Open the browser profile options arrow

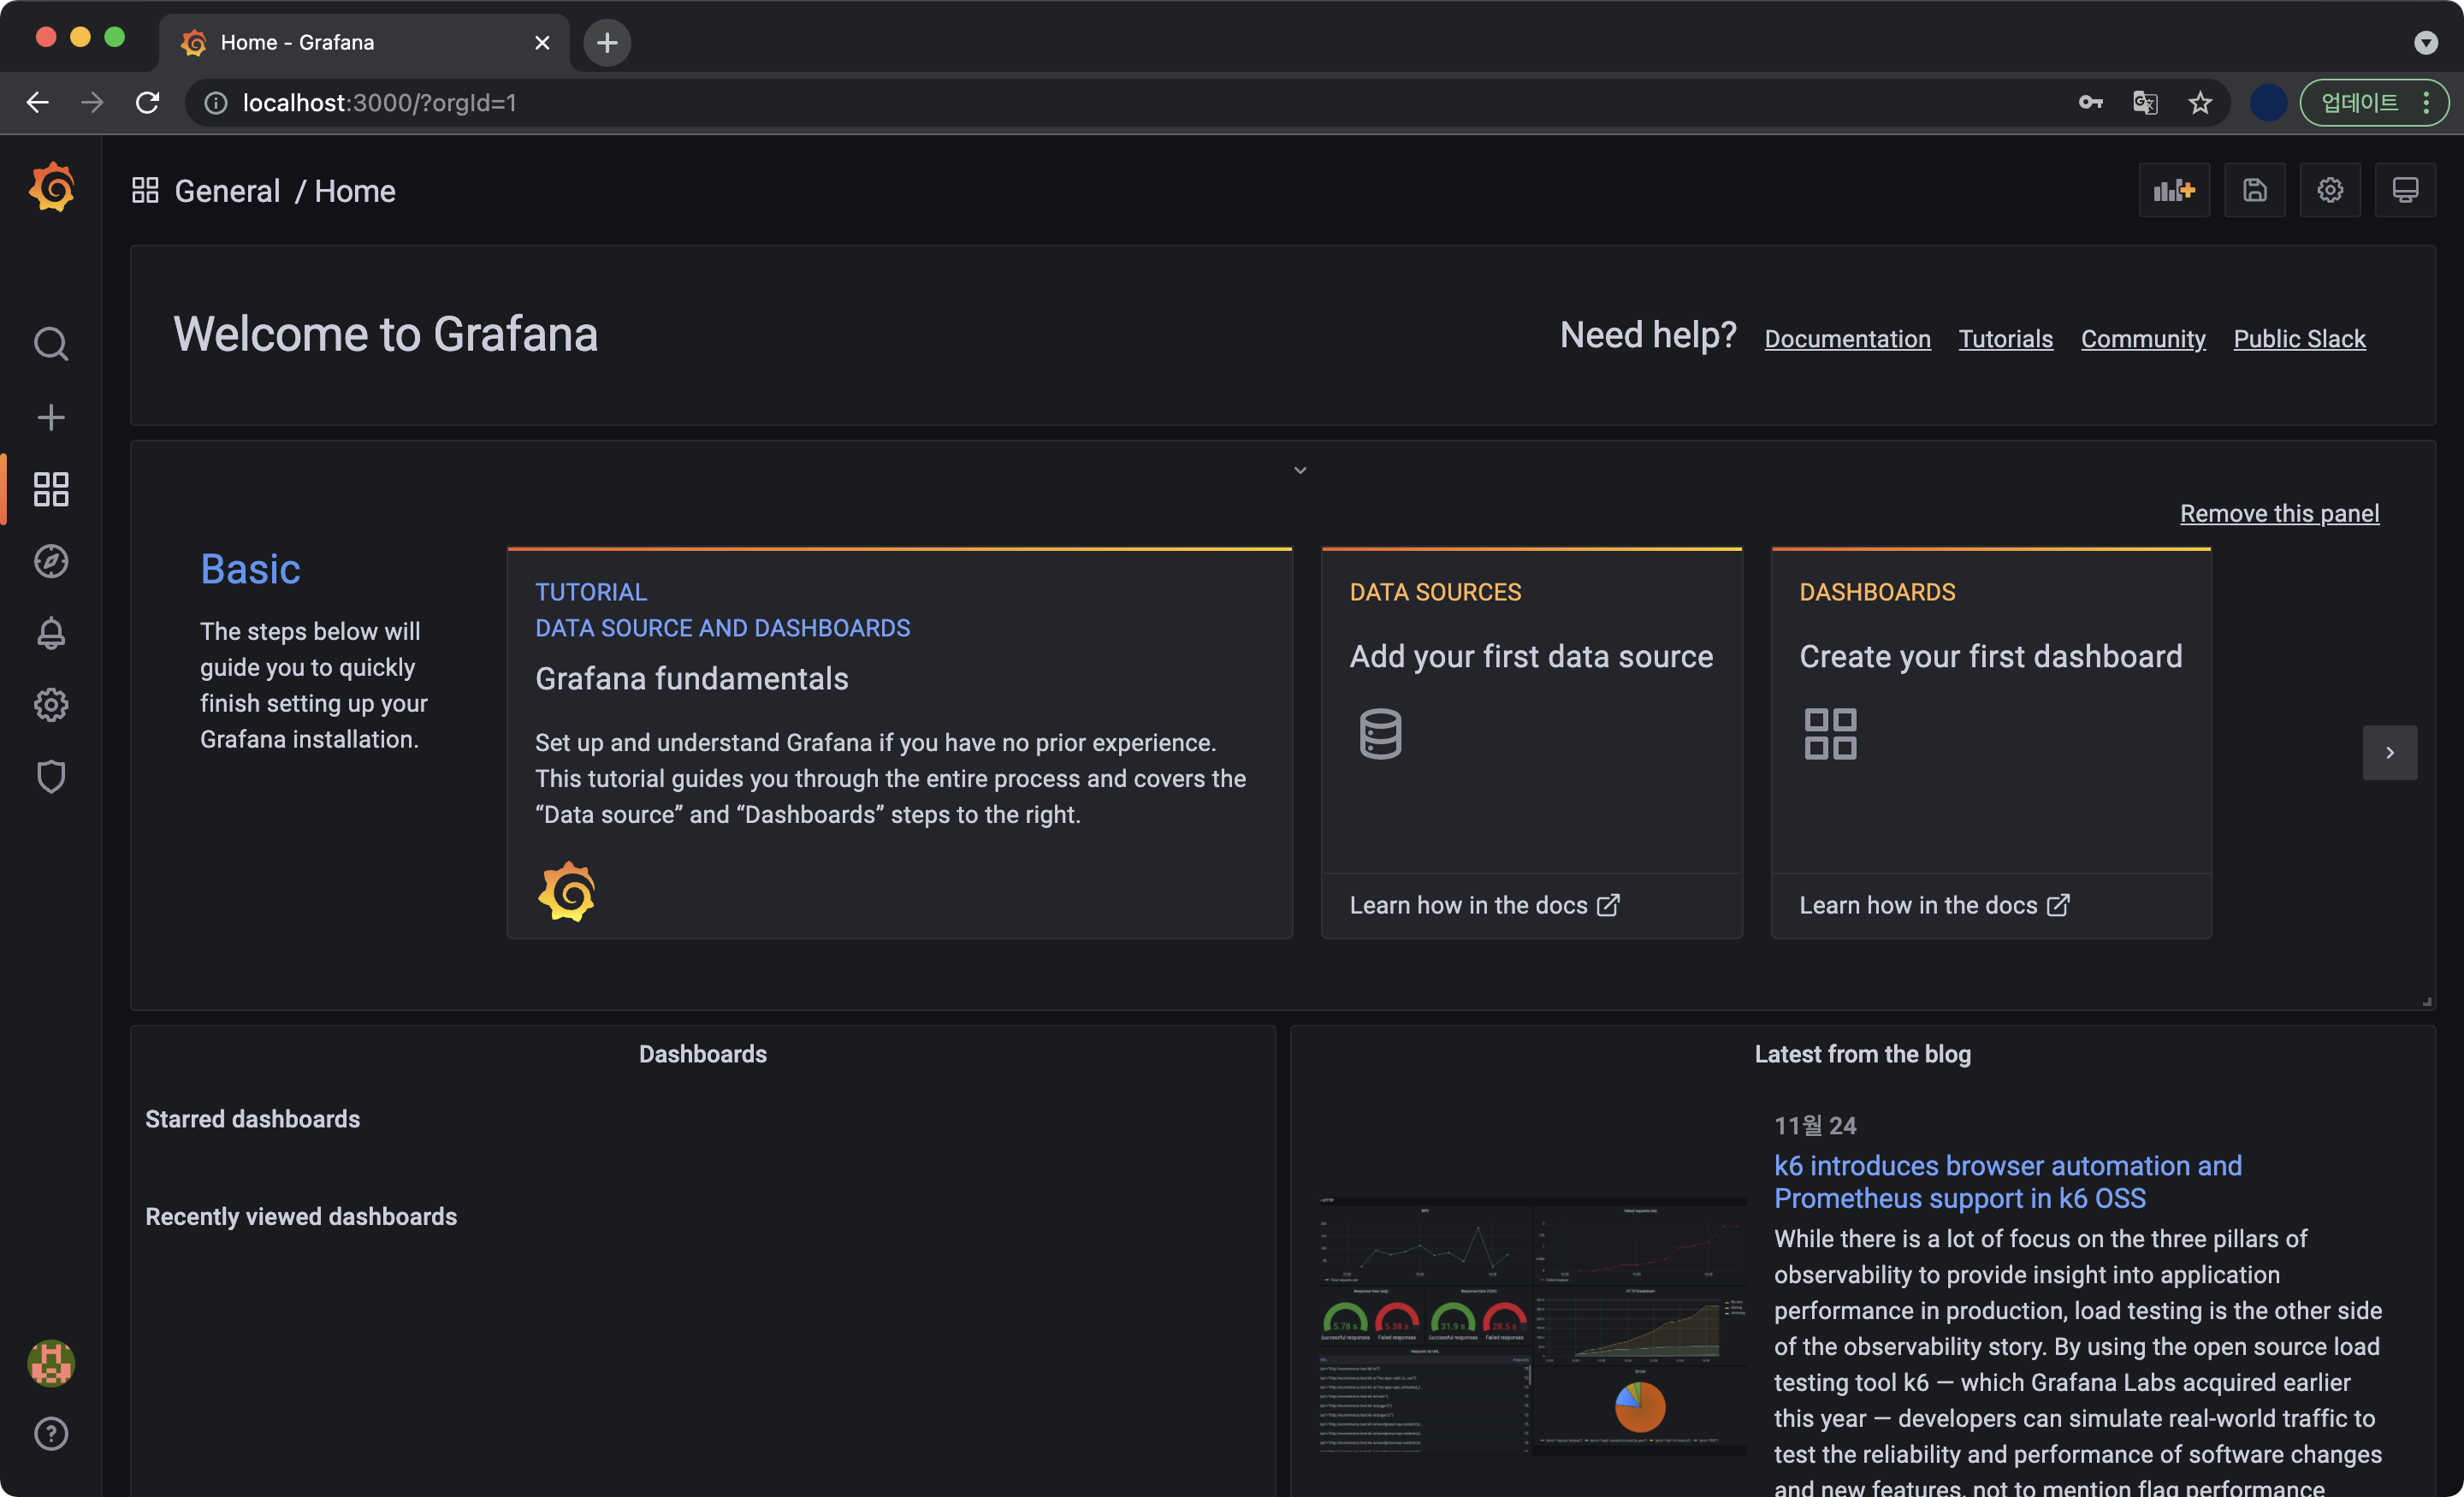(2425, 43)
